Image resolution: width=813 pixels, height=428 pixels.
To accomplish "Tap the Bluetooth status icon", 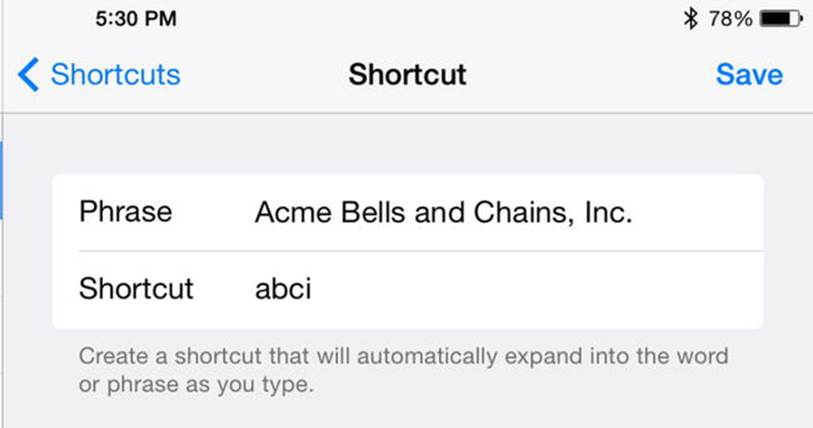I will [690, 19].
